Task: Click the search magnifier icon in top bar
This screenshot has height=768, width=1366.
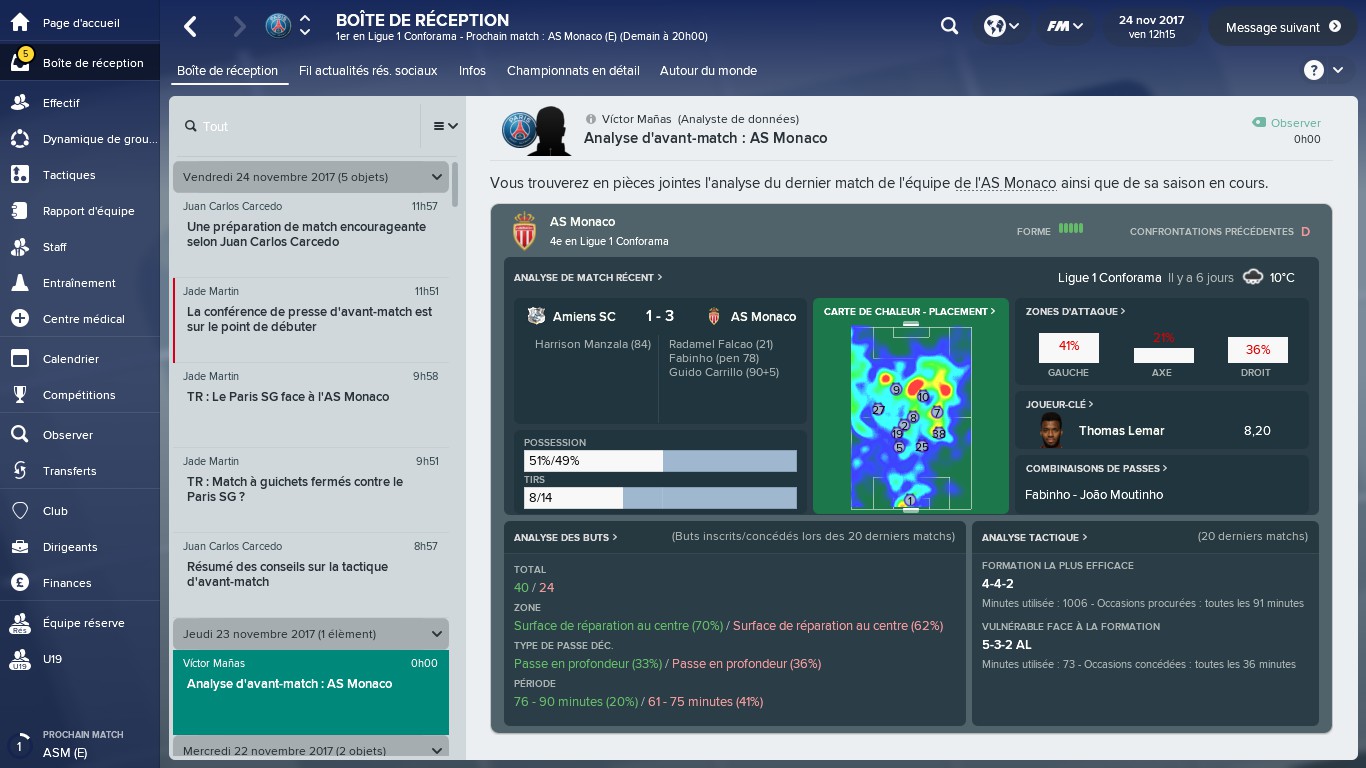Action: click(x=949, y=27)
